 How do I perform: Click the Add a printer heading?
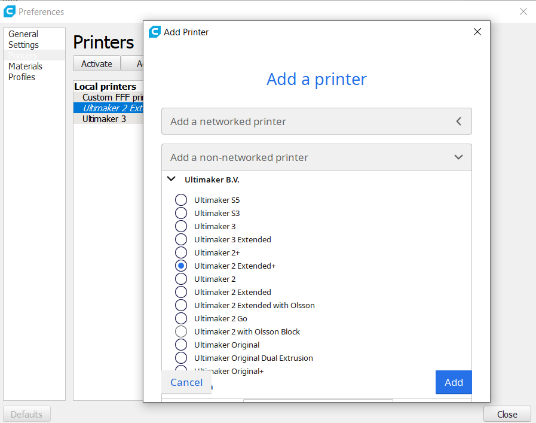tap(317, 79)
